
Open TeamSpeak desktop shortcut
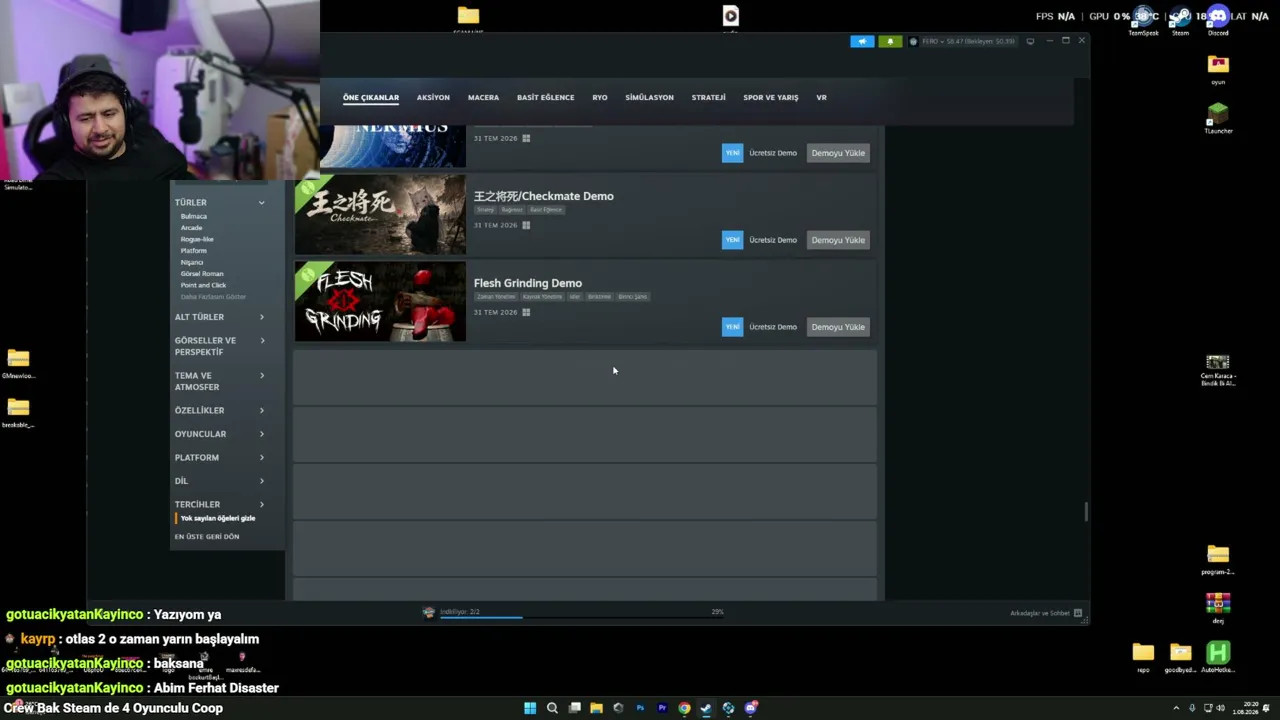[x=1143, y=20]
